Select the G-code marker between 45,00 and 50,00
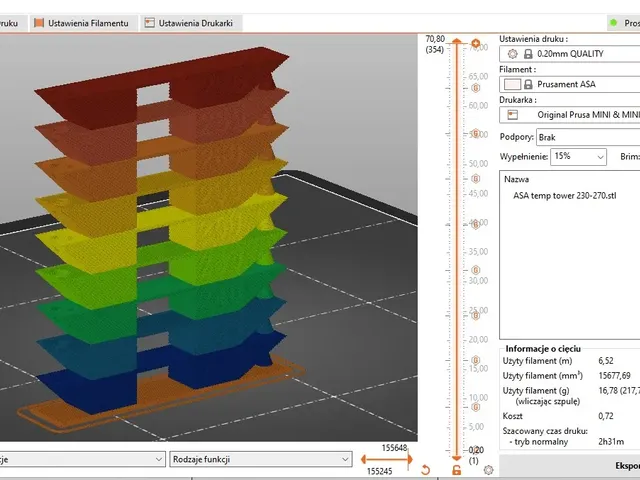The height and width of the screenshot is (480, 640). [x=476, y=178]
